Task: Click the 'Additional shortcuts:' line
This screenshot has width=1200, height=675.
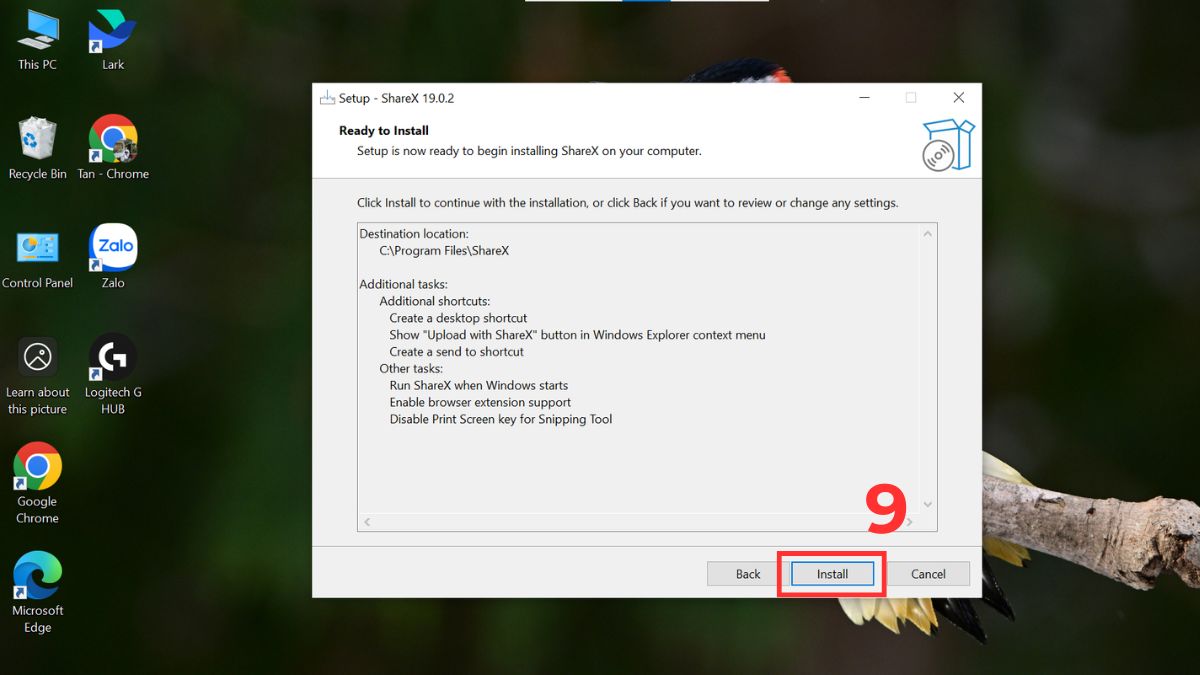Action: [435, 301]
